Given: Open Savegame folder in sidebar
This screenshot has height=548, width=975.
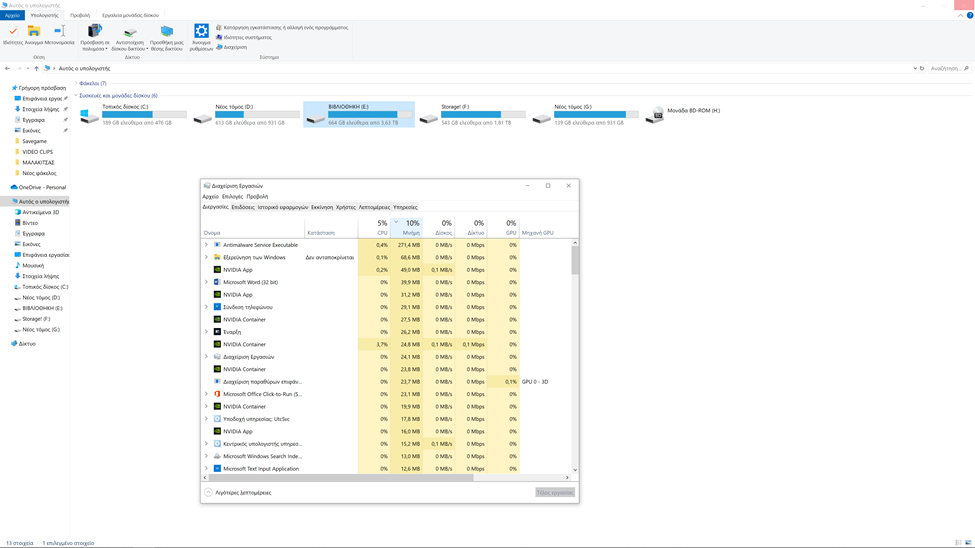Looking at the screenshot, I should pos(34,141).
